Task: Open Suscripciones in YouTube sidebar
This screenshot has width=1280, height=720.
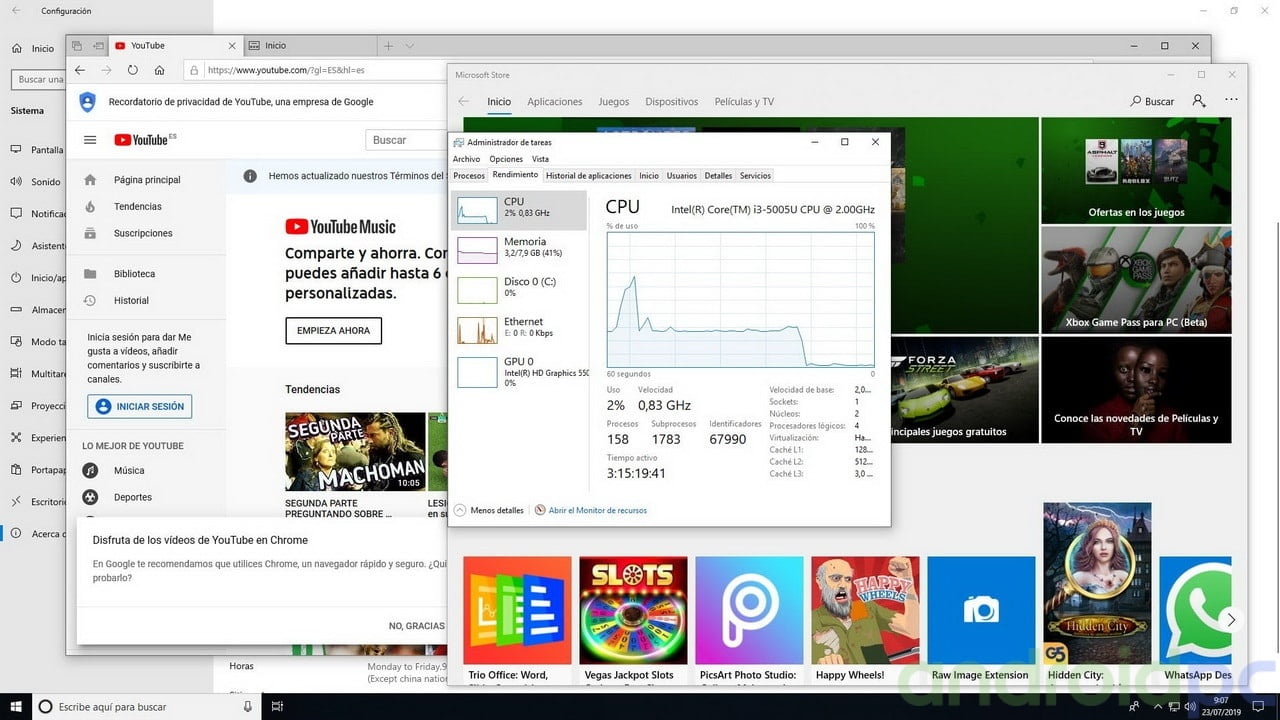Action: click(143, 233)
